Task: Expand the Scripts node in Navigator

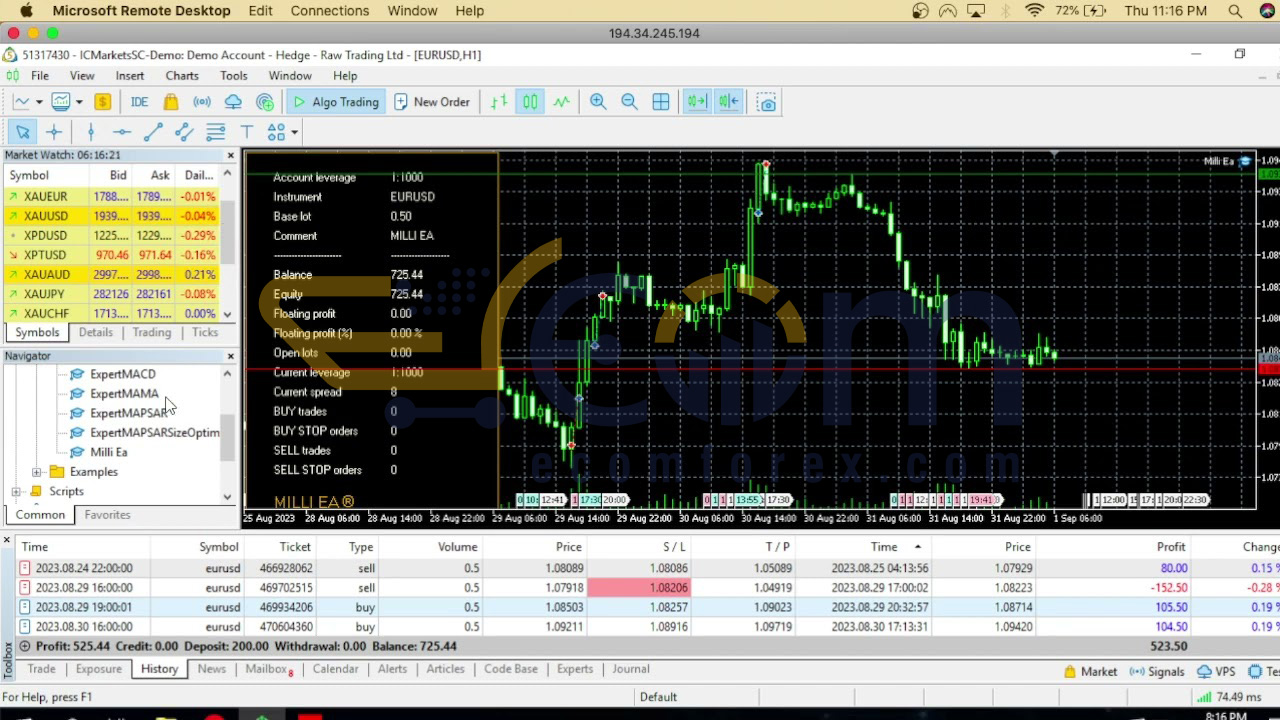Action: pos(16,491)
